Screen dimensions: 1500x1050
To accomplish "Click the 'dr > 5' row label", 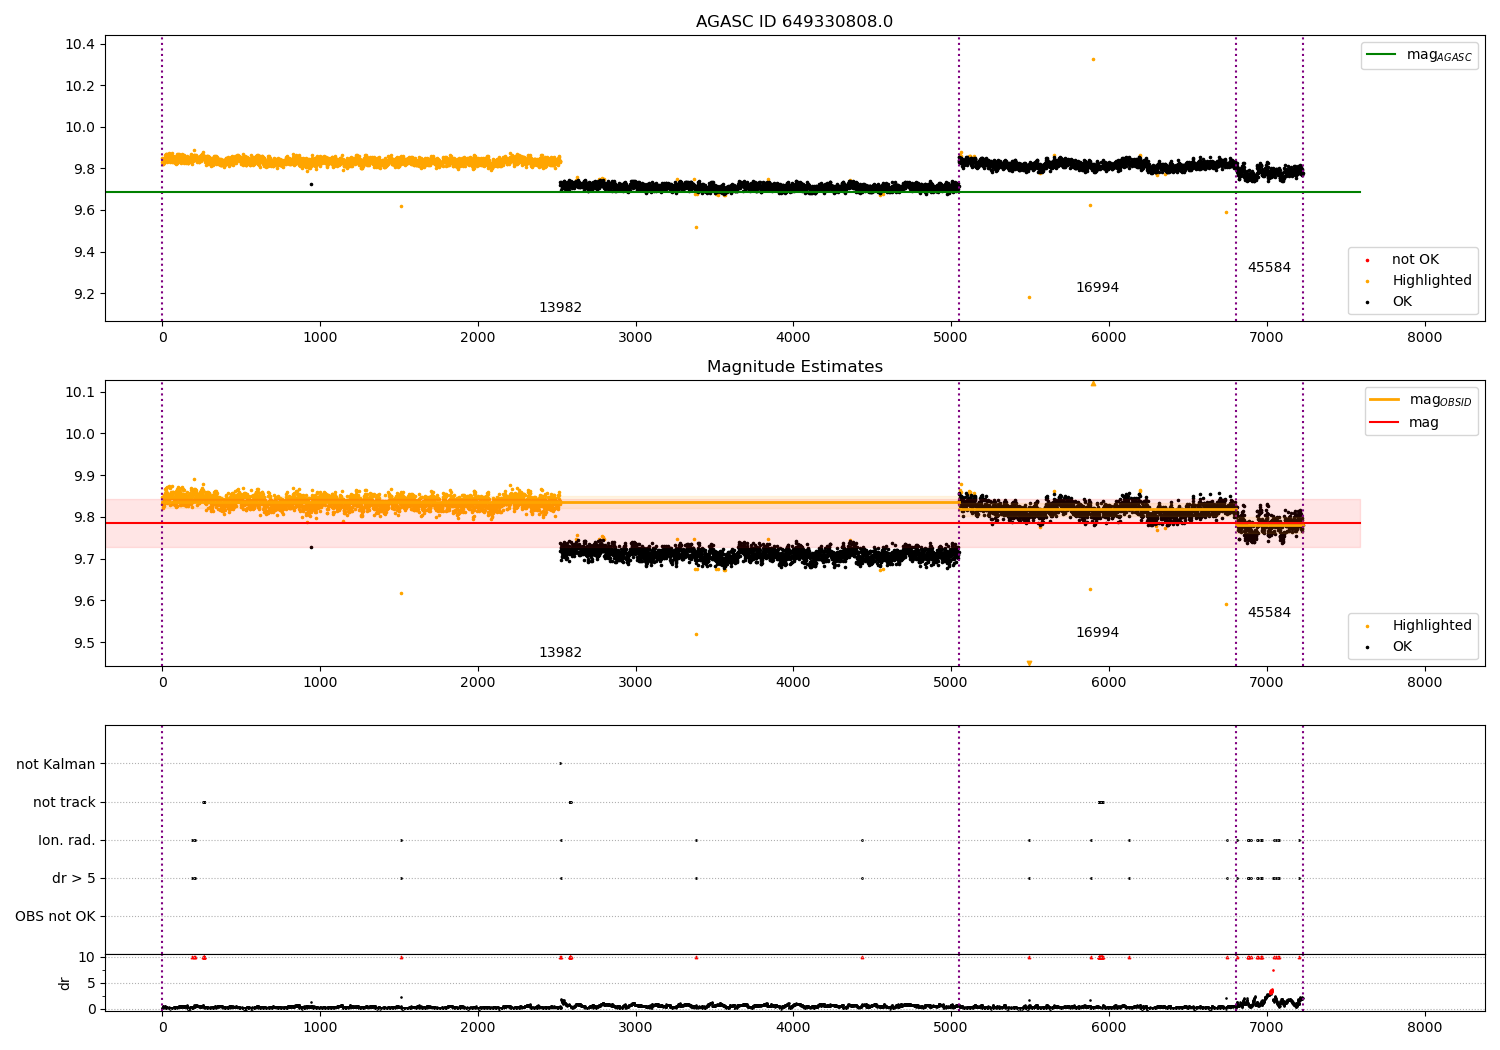I will (x=74, y=878).
